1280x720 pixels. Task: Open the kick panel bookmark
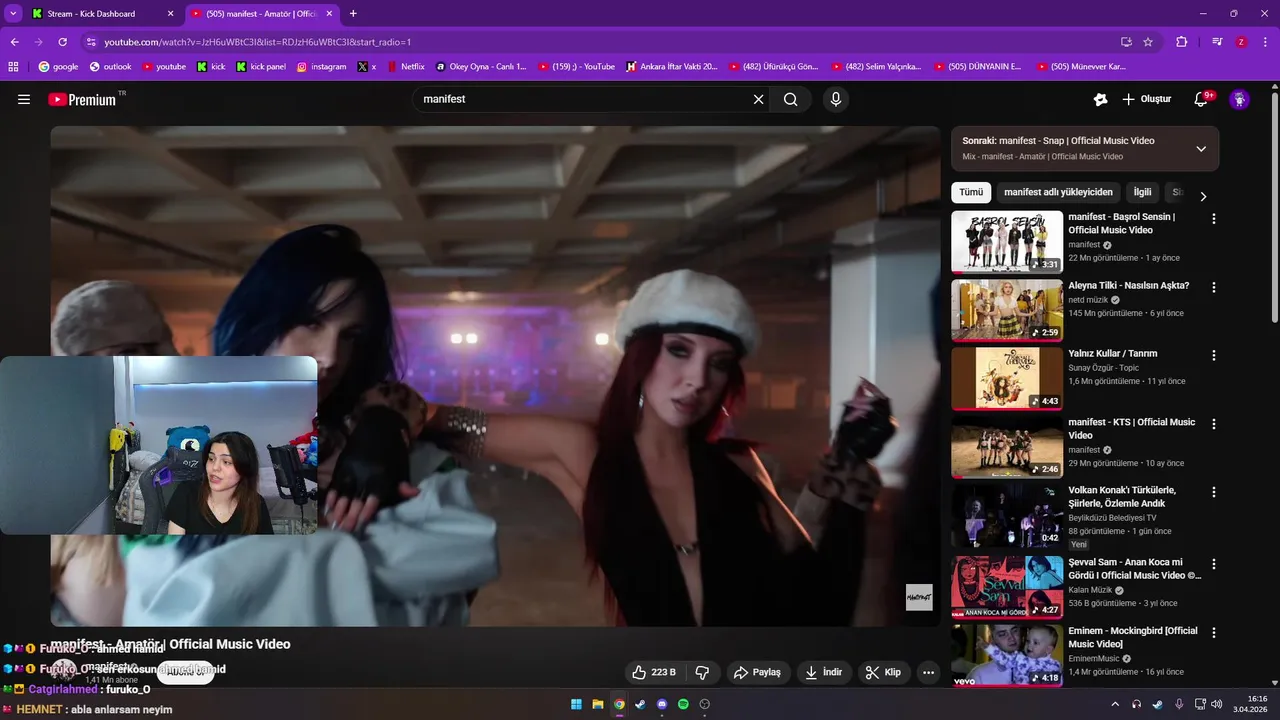[261, 67]
